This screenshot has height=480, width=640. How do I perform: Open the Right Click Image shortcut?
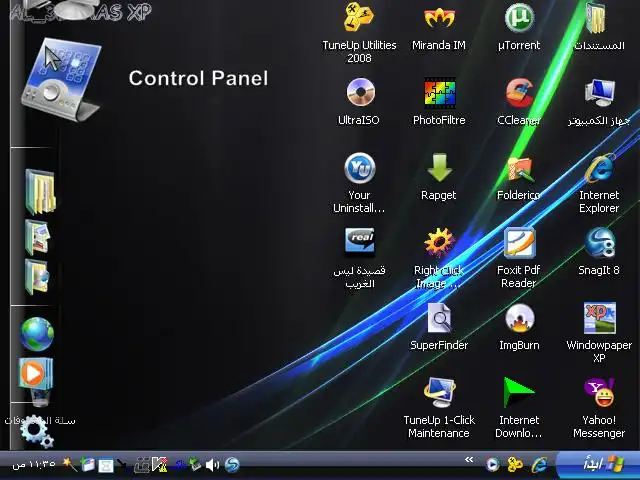pos(438,243)
